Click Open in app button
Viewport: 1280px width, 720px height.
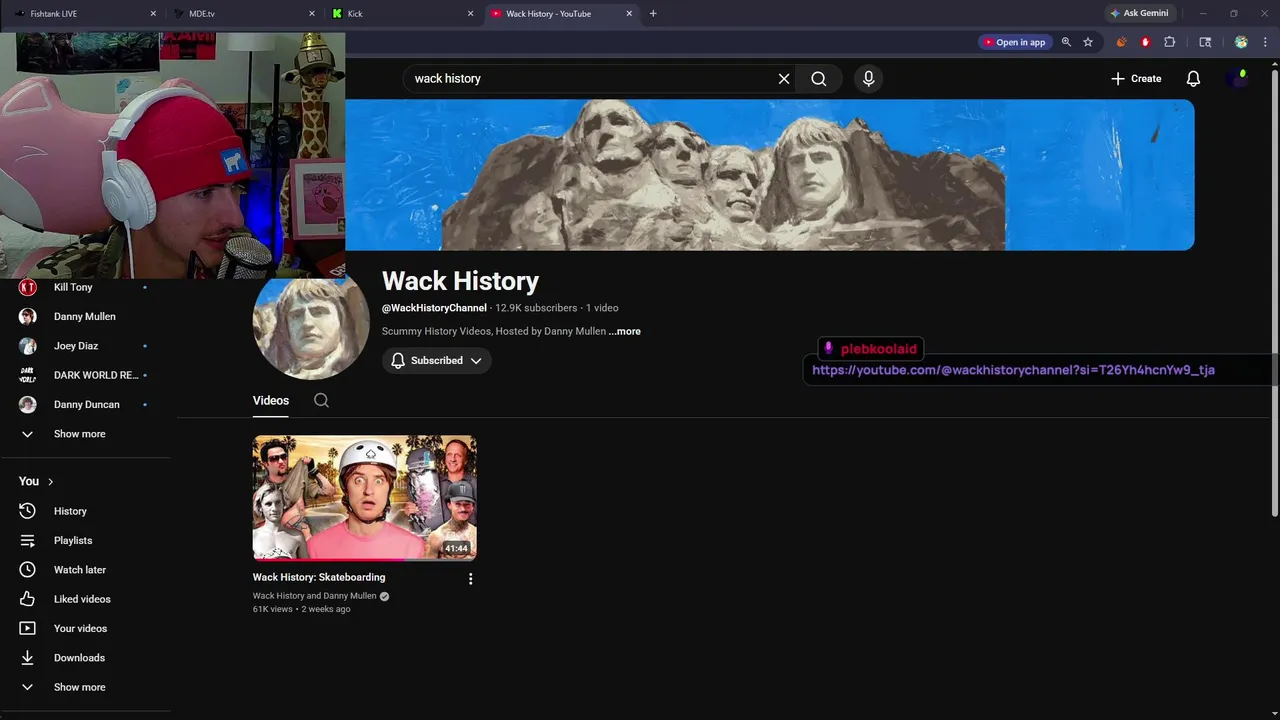(1015, 42)
